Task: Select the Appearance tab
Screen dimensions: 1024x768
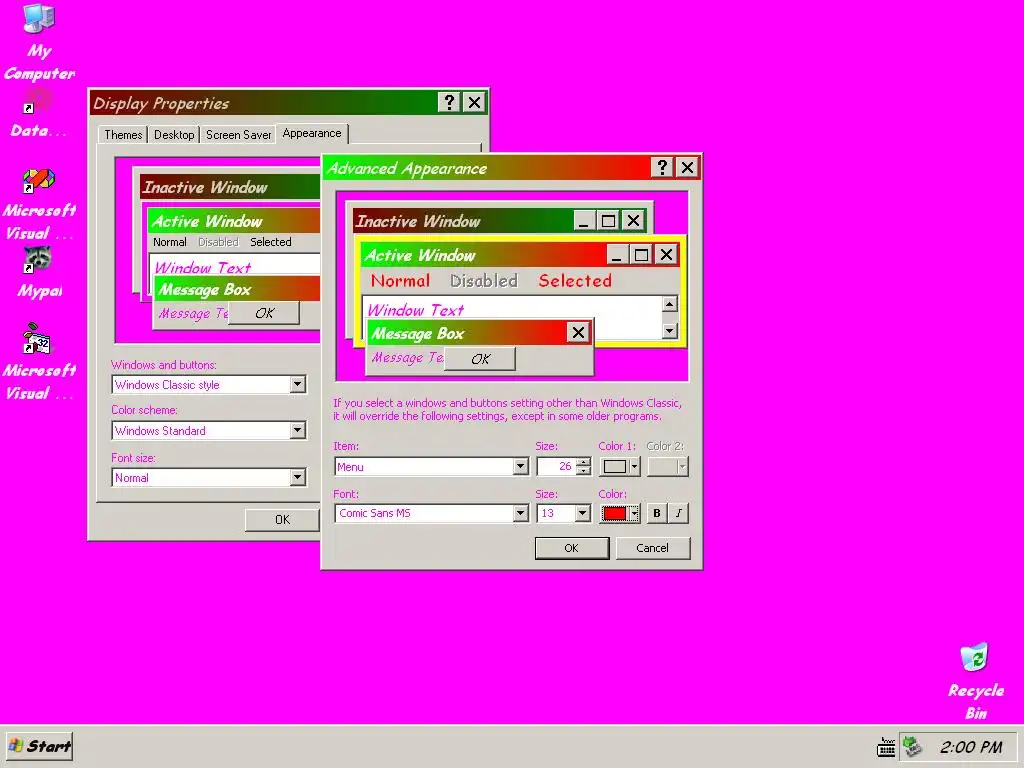Action: [312, 133]
